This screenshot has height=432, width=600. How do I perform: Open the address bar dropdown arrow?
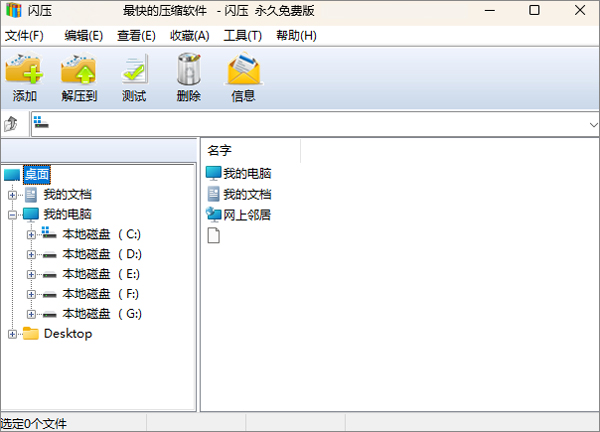[593, 125]
